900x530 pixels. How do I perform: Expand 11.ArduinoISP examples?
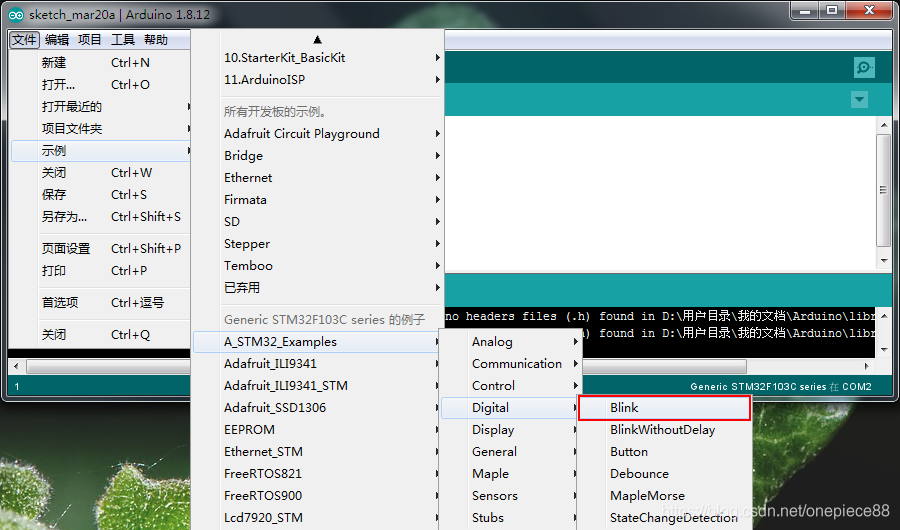[318, 79]
